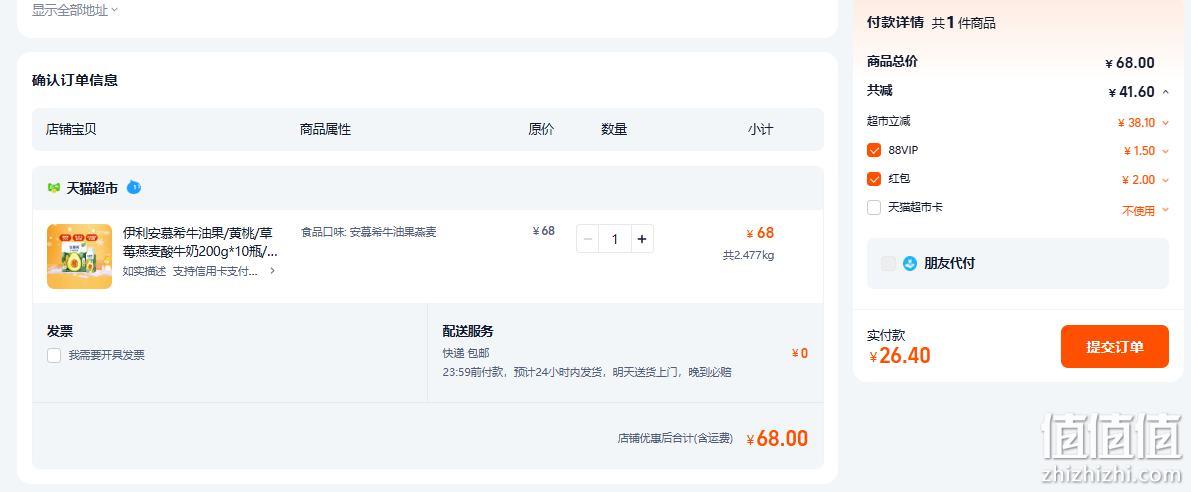Click the blue badge beside 天猫超市
This screenshot has height=492, width=1191.
(x=134, y=187)
